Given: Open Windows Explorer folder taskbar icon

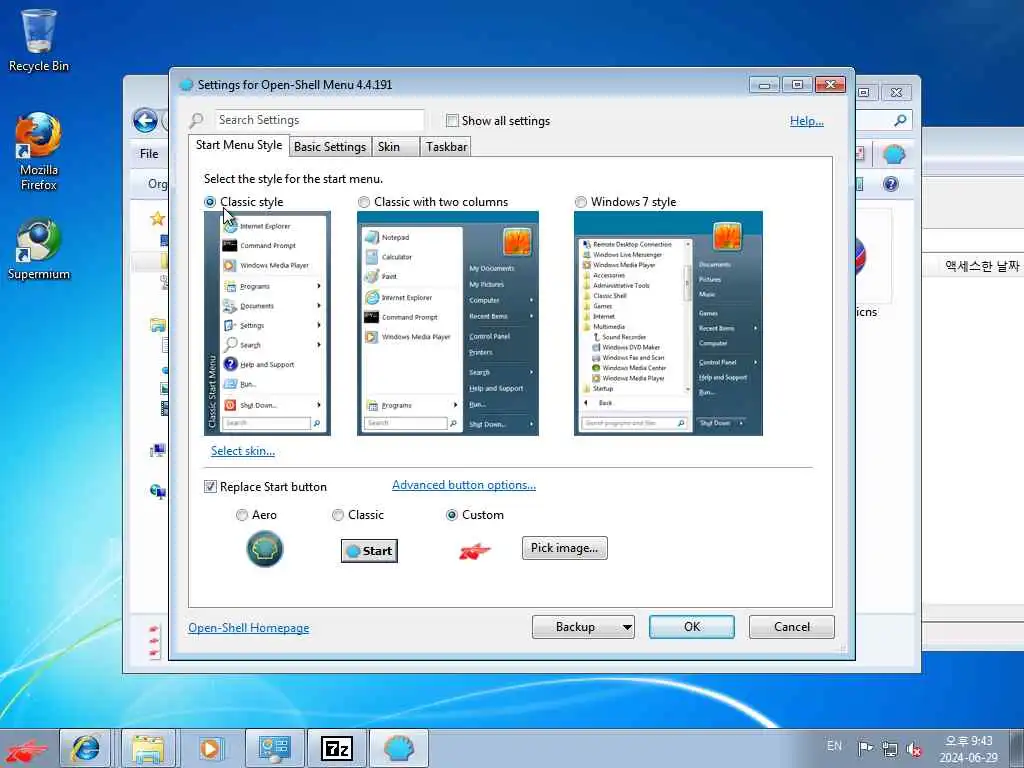Looking at the screenshot, I should 148,748.
